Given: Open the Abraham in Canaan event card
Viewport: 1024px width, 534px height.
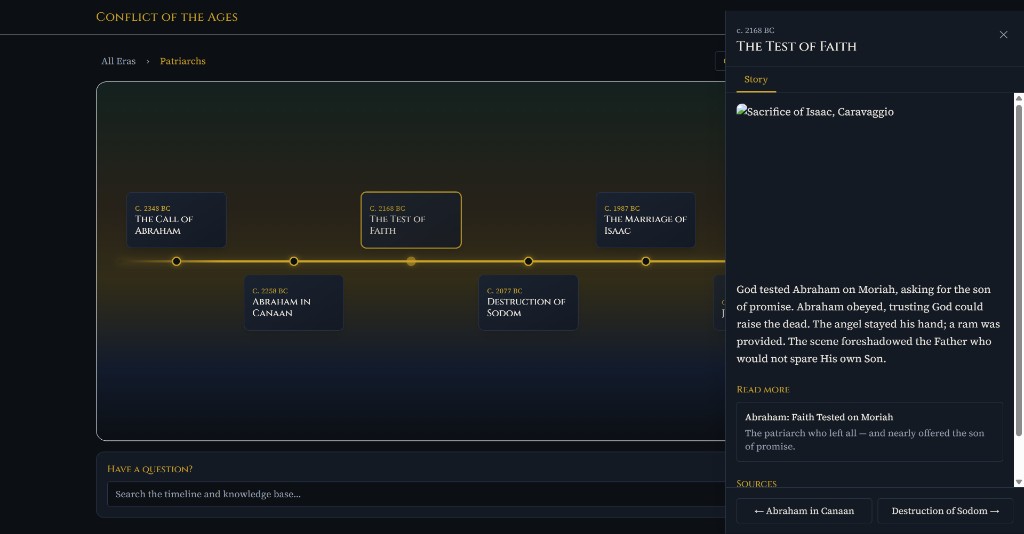Looking at the screenshot, I should pos(294,303).
